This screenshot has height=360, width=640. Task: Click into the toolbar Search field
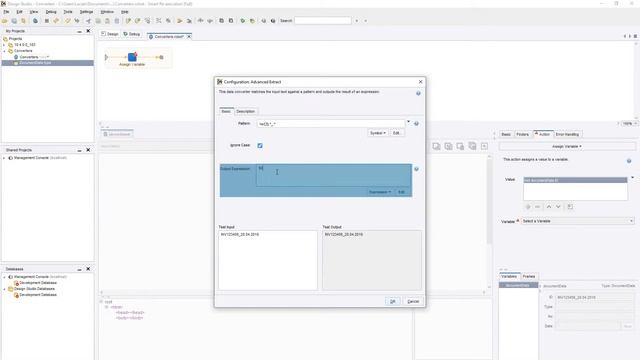pyautogui.click(x=322, y=20)
